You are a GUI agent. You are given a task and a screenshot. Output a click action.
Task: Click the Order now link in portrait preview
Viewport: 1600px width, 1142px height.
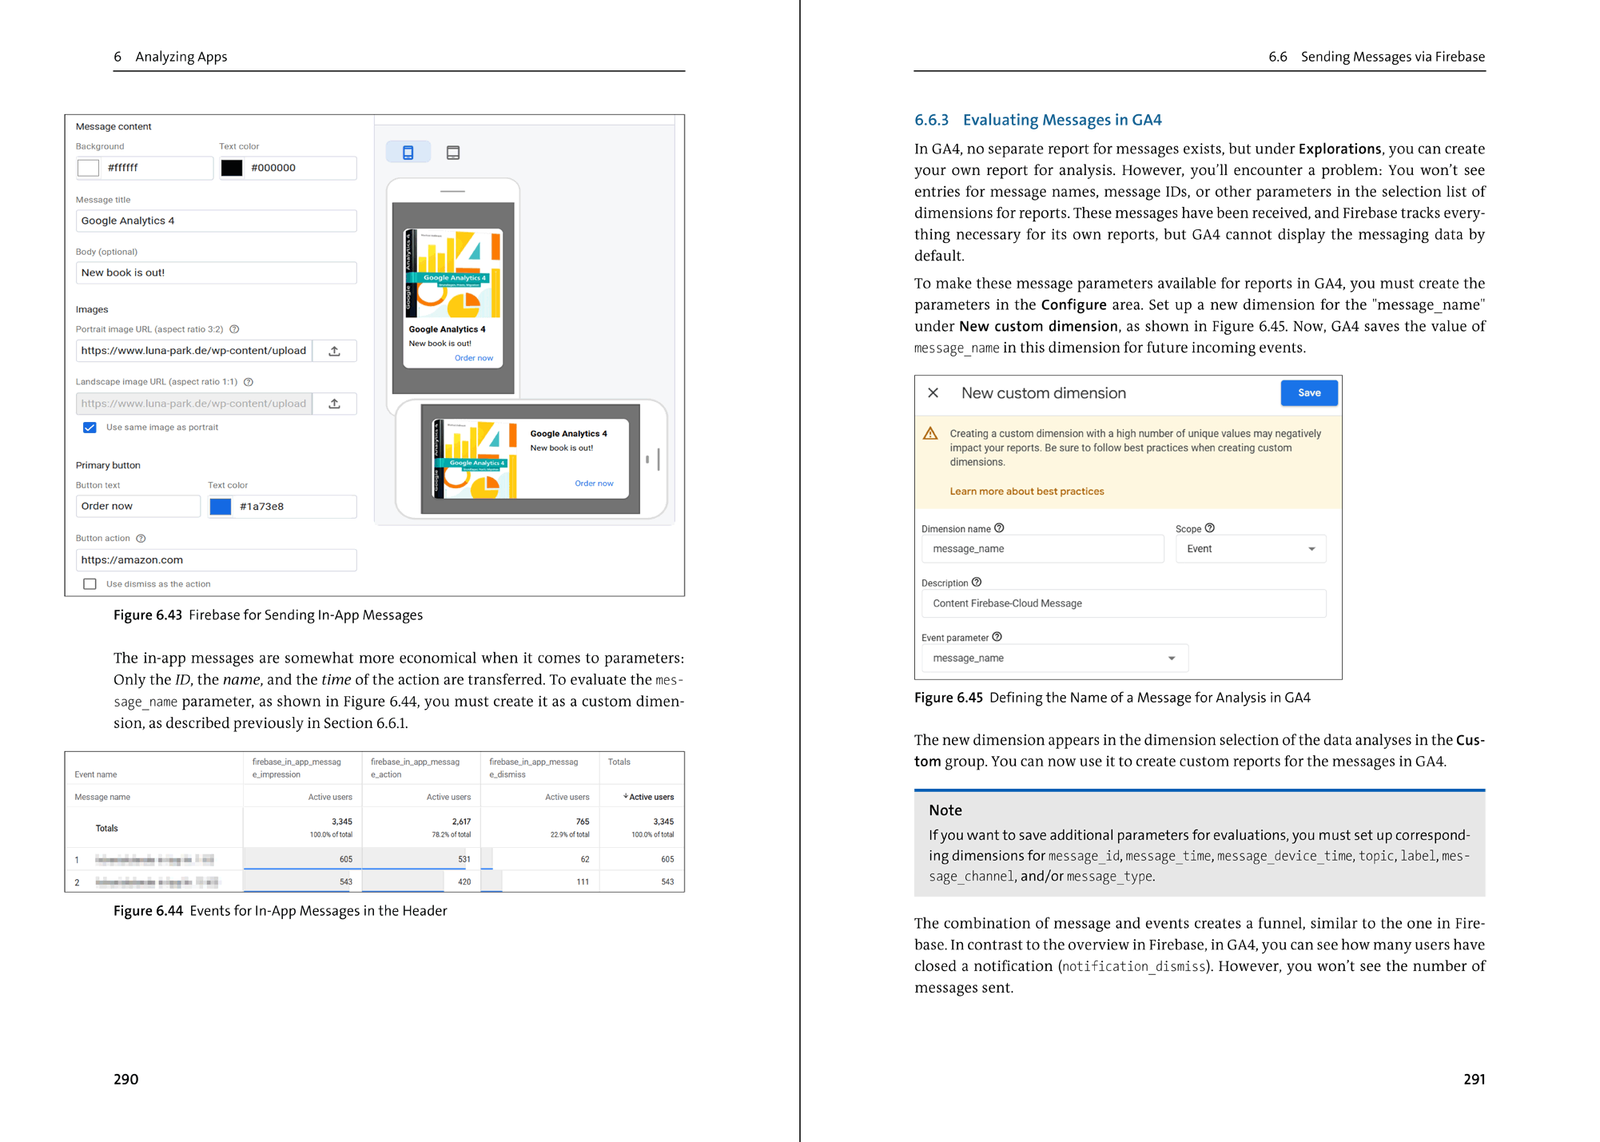(x=473, y=358)
